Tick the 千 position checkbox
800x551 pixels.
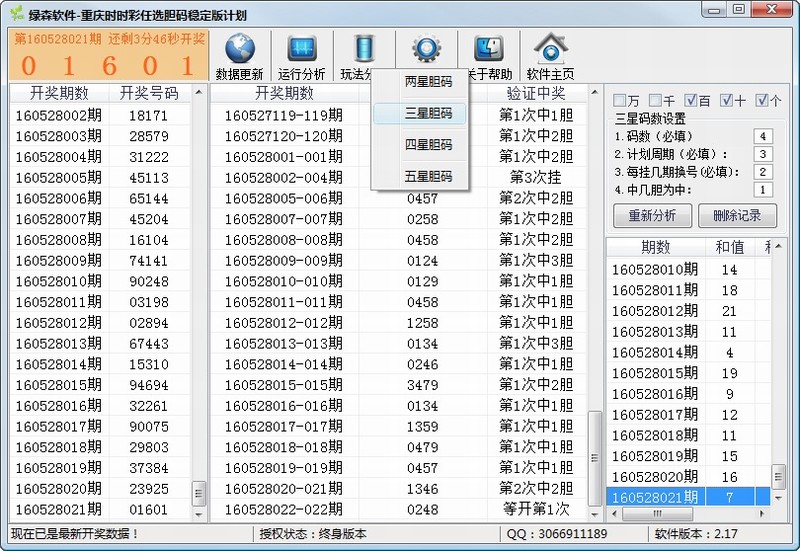coord(656,101)
